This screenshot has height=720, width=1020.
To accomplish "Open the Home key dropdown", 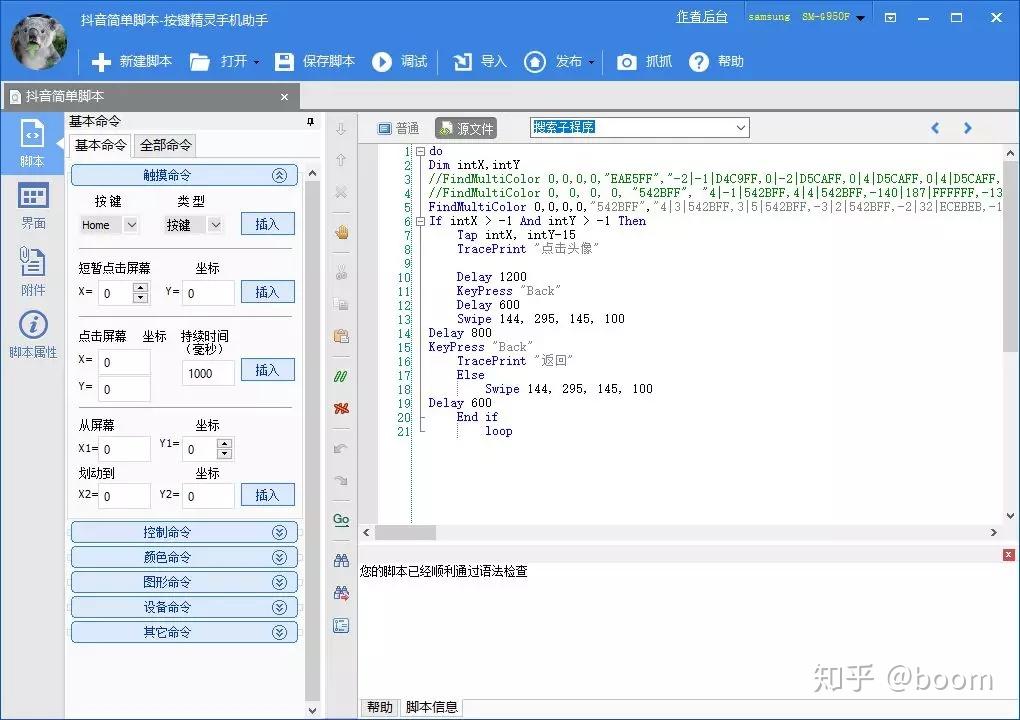I will 131,225.
